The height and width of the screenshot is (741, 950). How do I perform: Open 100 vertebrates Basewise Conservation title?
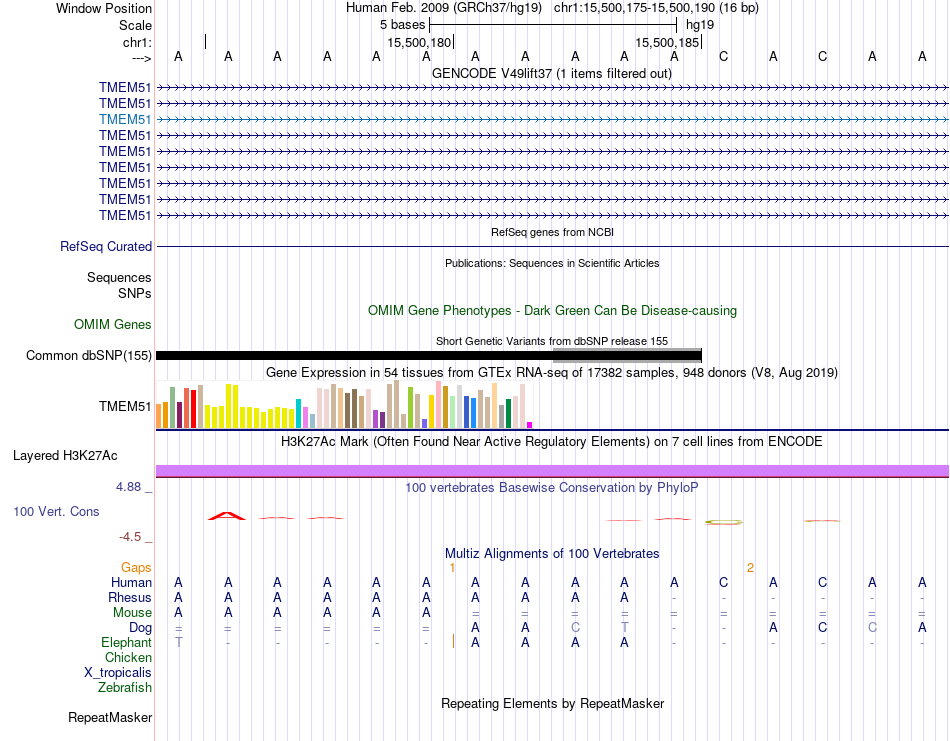pos(551,488)
